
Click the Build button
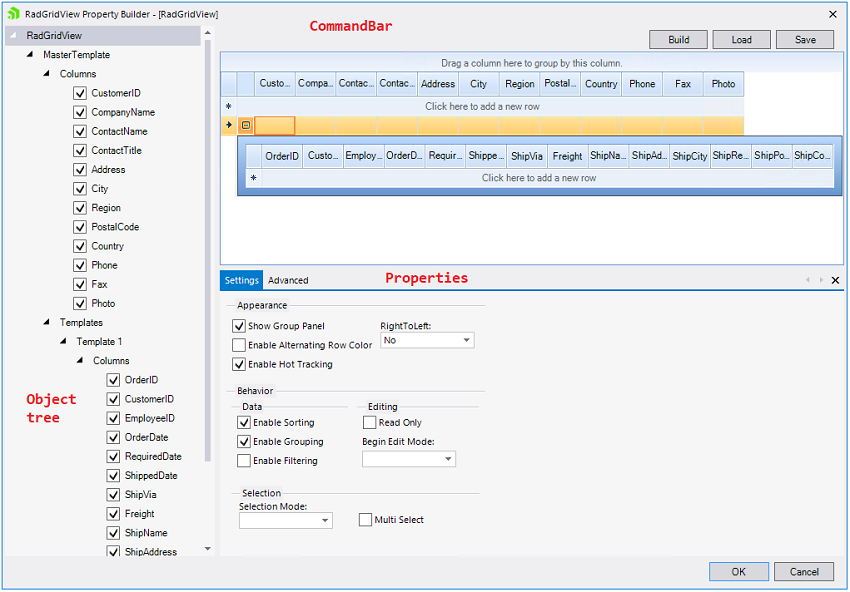click(x=678, y=39)
